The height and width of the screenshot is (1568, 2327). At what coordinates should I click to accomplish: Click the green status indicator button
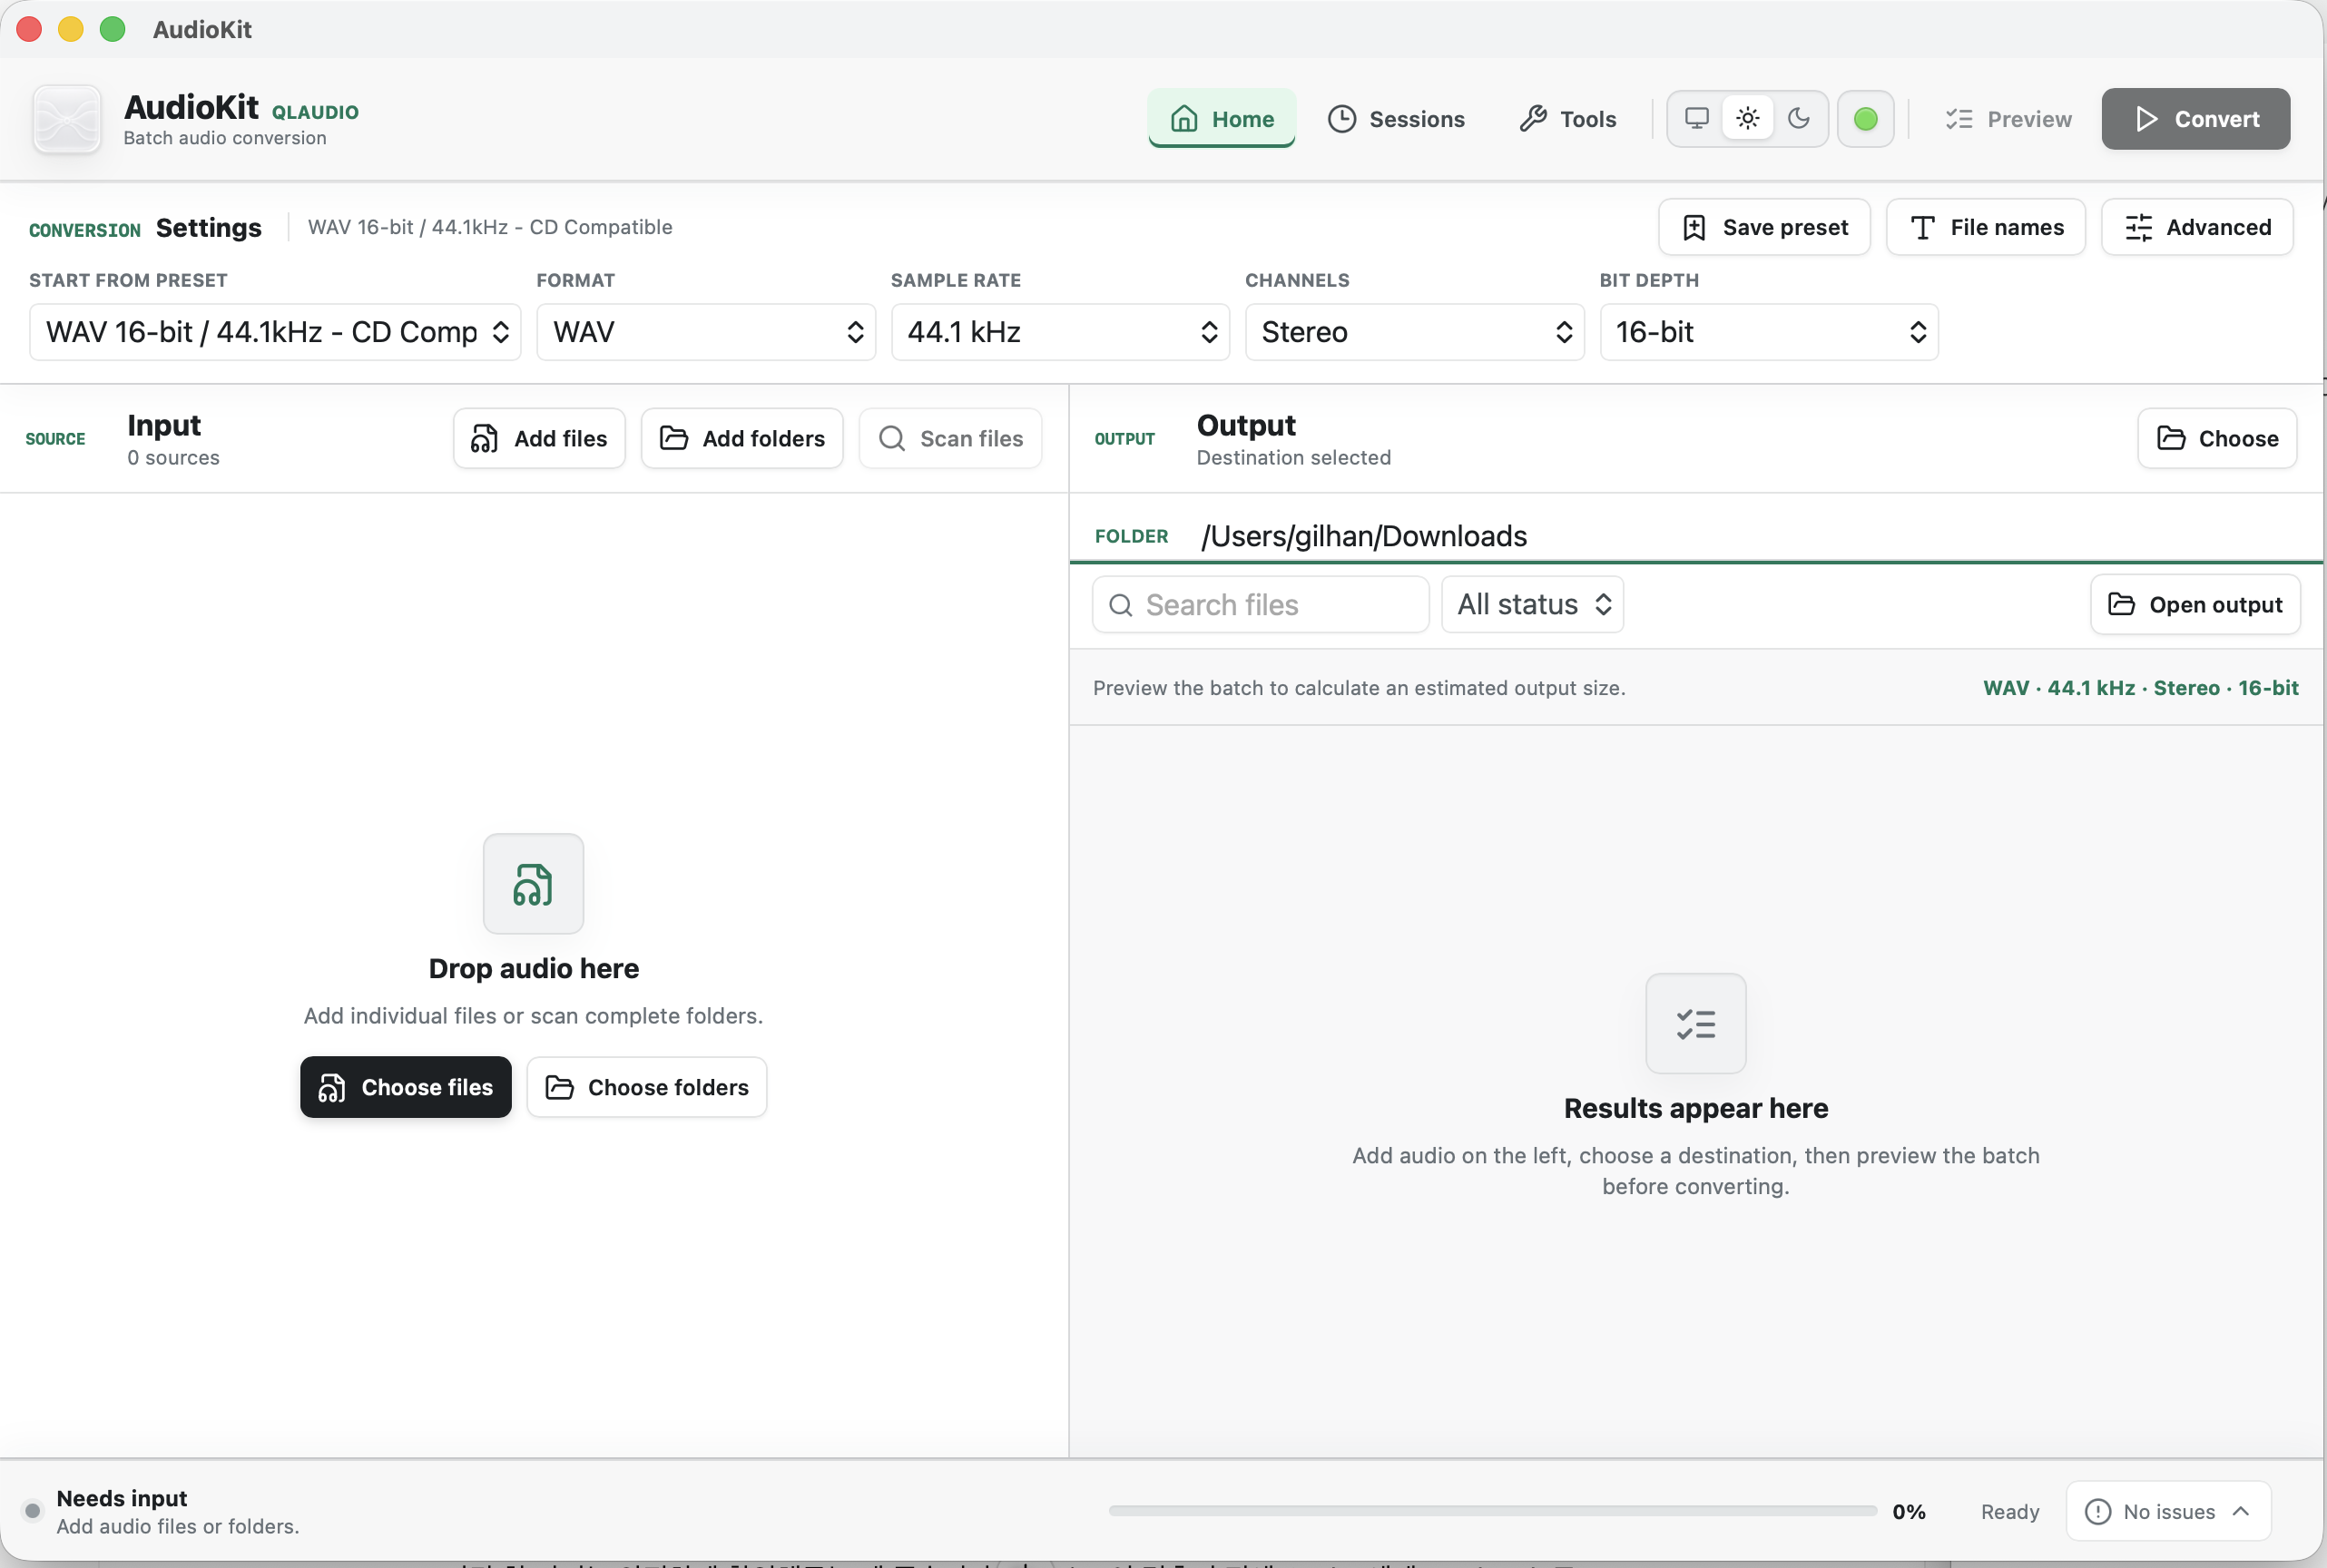click(x=1866, y=119)
